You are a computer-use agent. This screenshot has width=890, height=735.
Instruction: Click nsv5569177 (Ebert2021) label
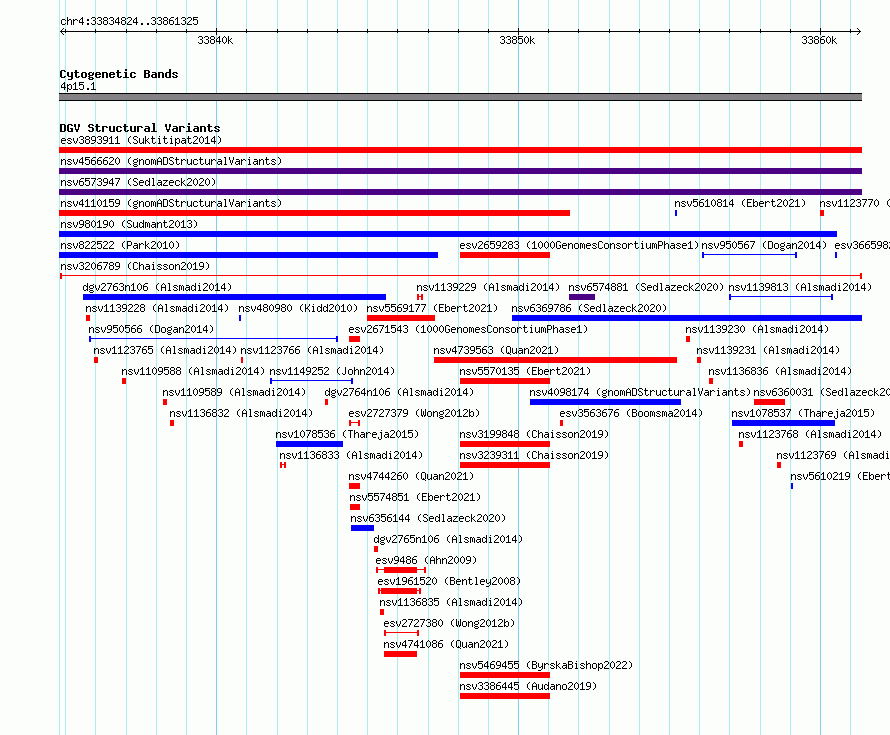(432, 308)
